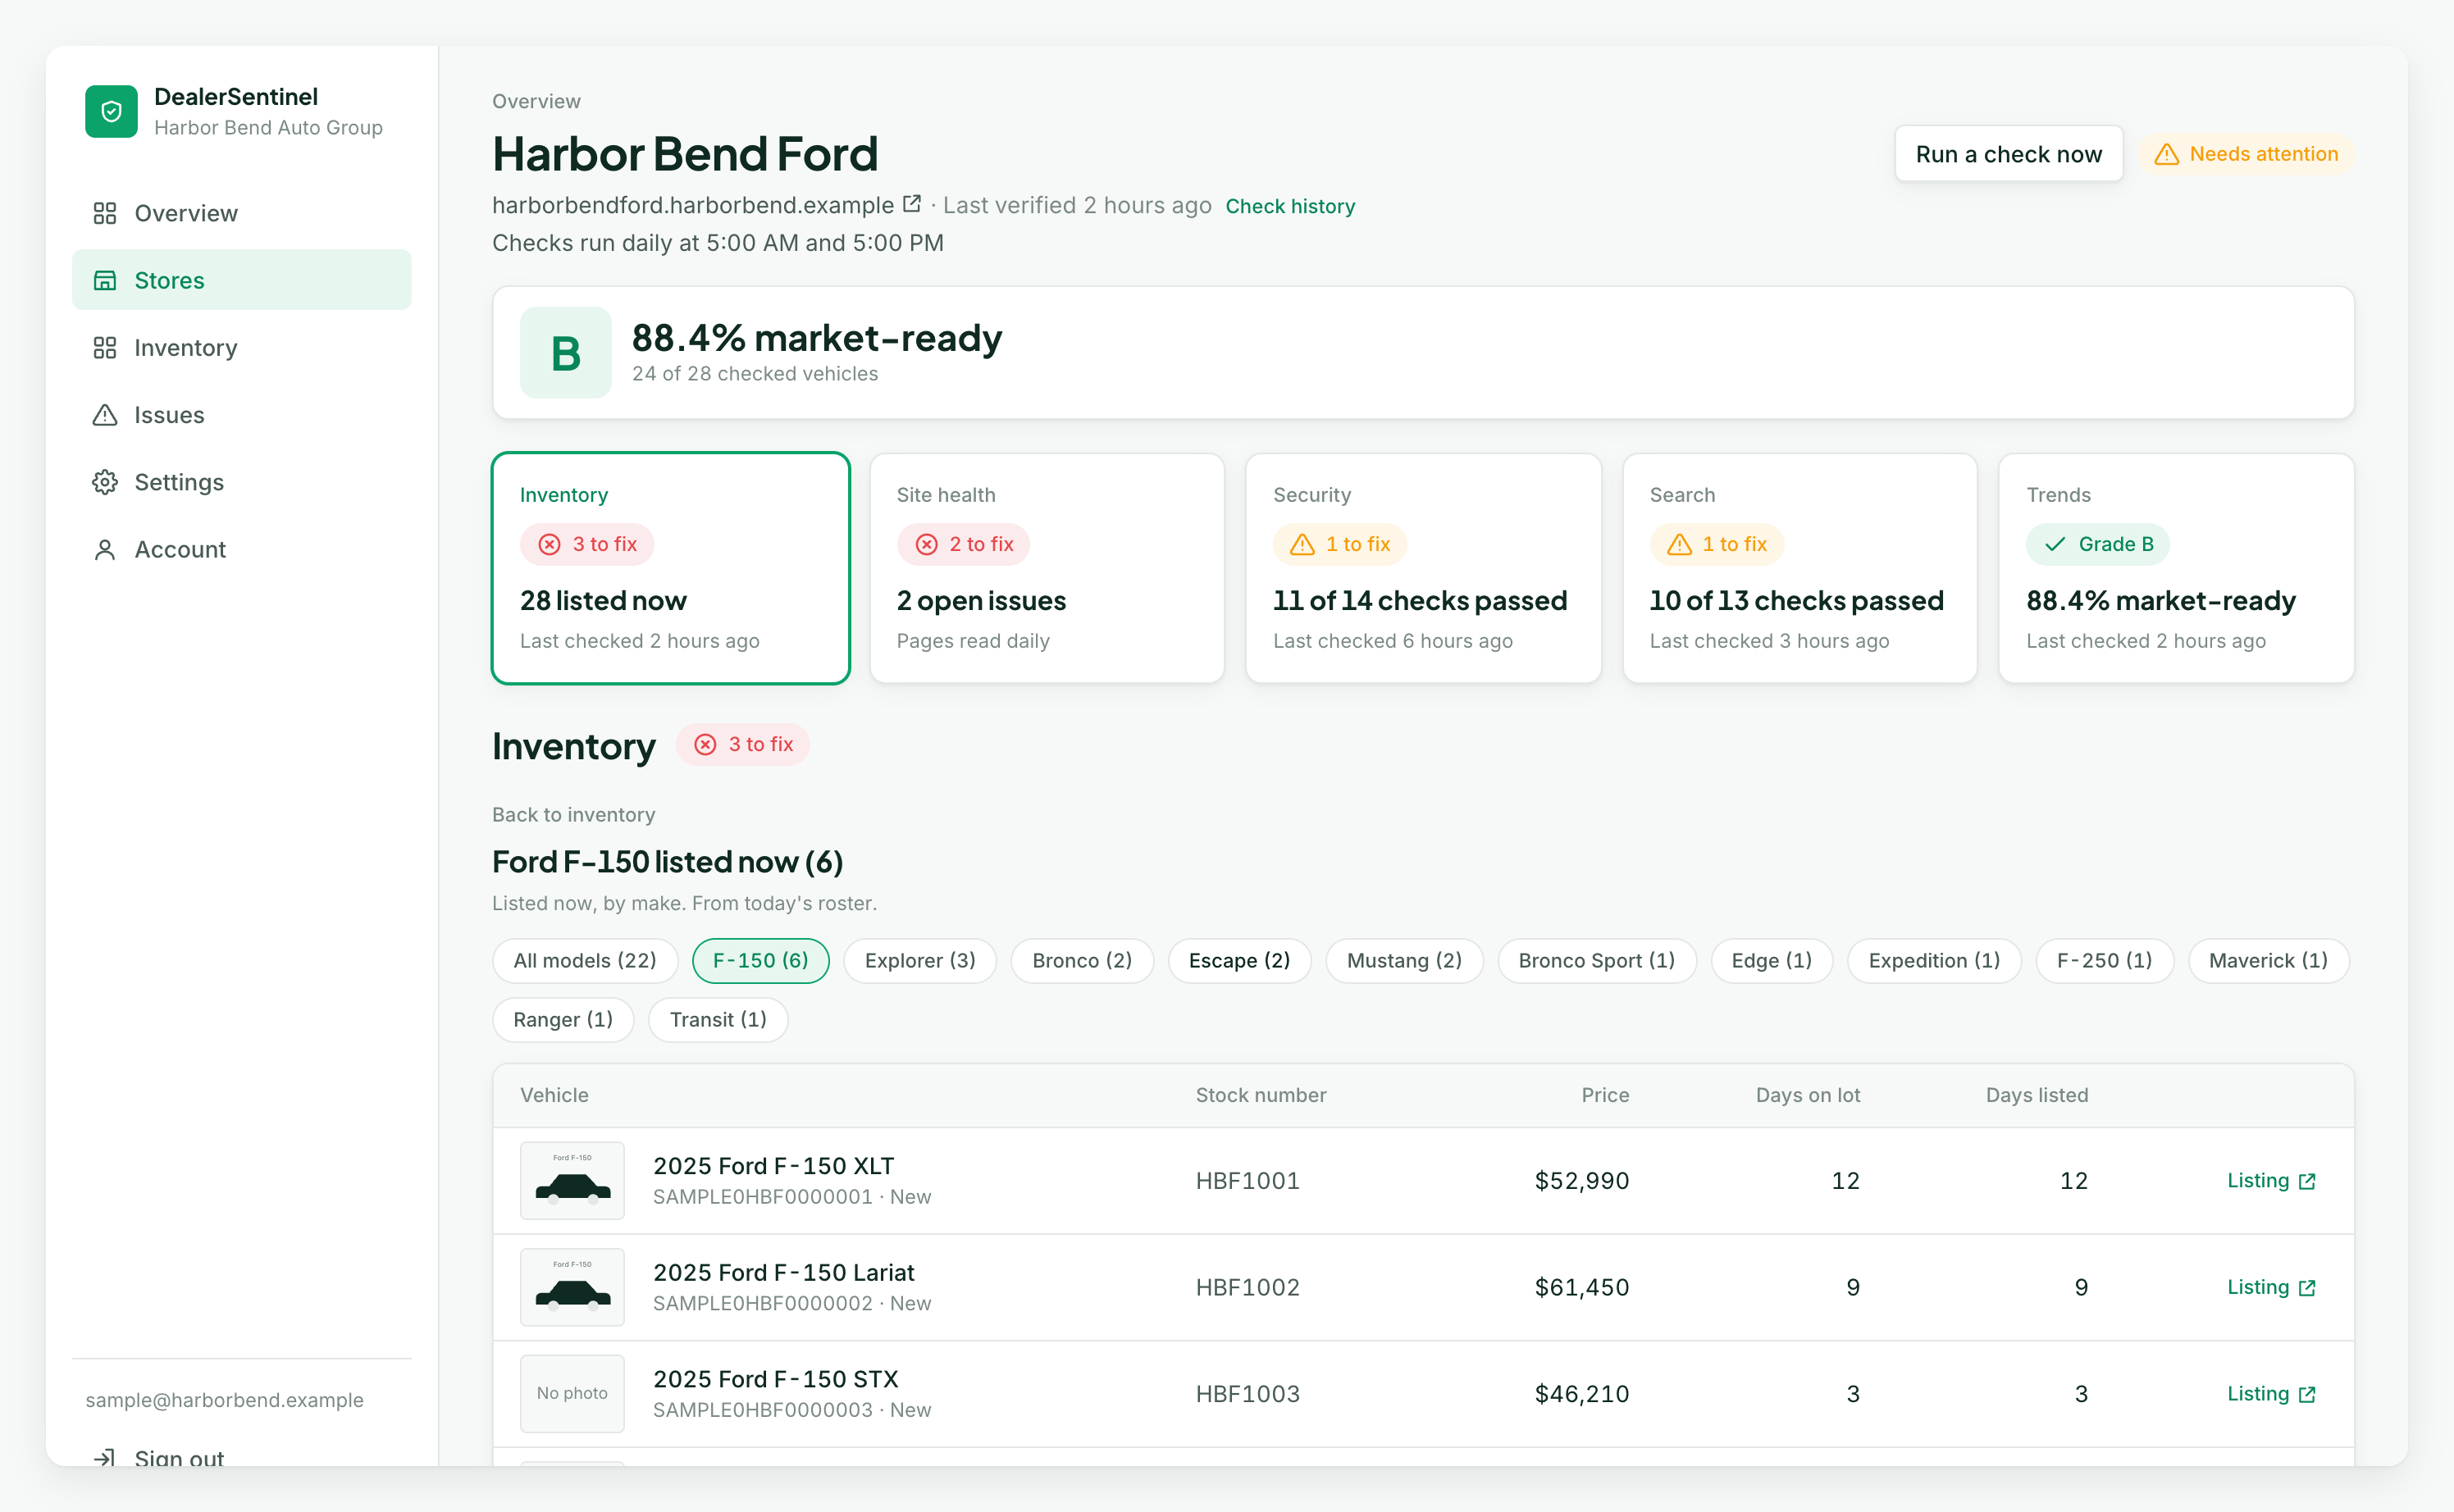The width and height of the screenshot is (2454, 1512).
Task: Go to Stores in the sidebar
Action: 241,280
